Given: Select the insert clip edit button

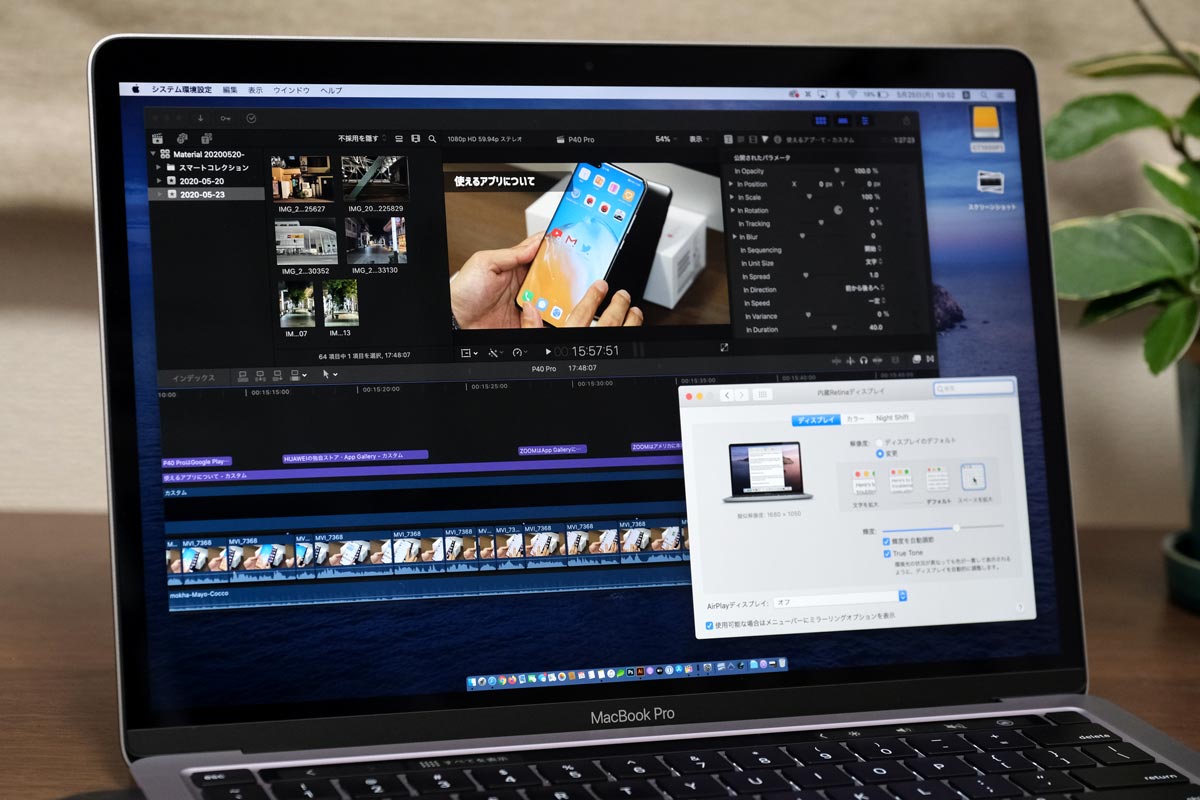Looking at the screenshot, I should pyautogui.click(x=259, y=376).
